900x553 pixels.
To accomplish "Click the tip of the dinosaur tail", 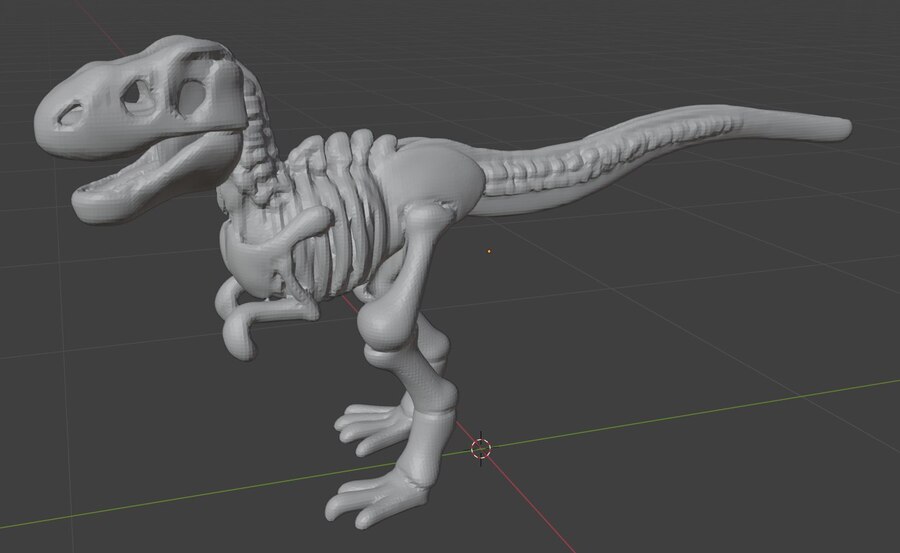I will [x=840, y=126].
